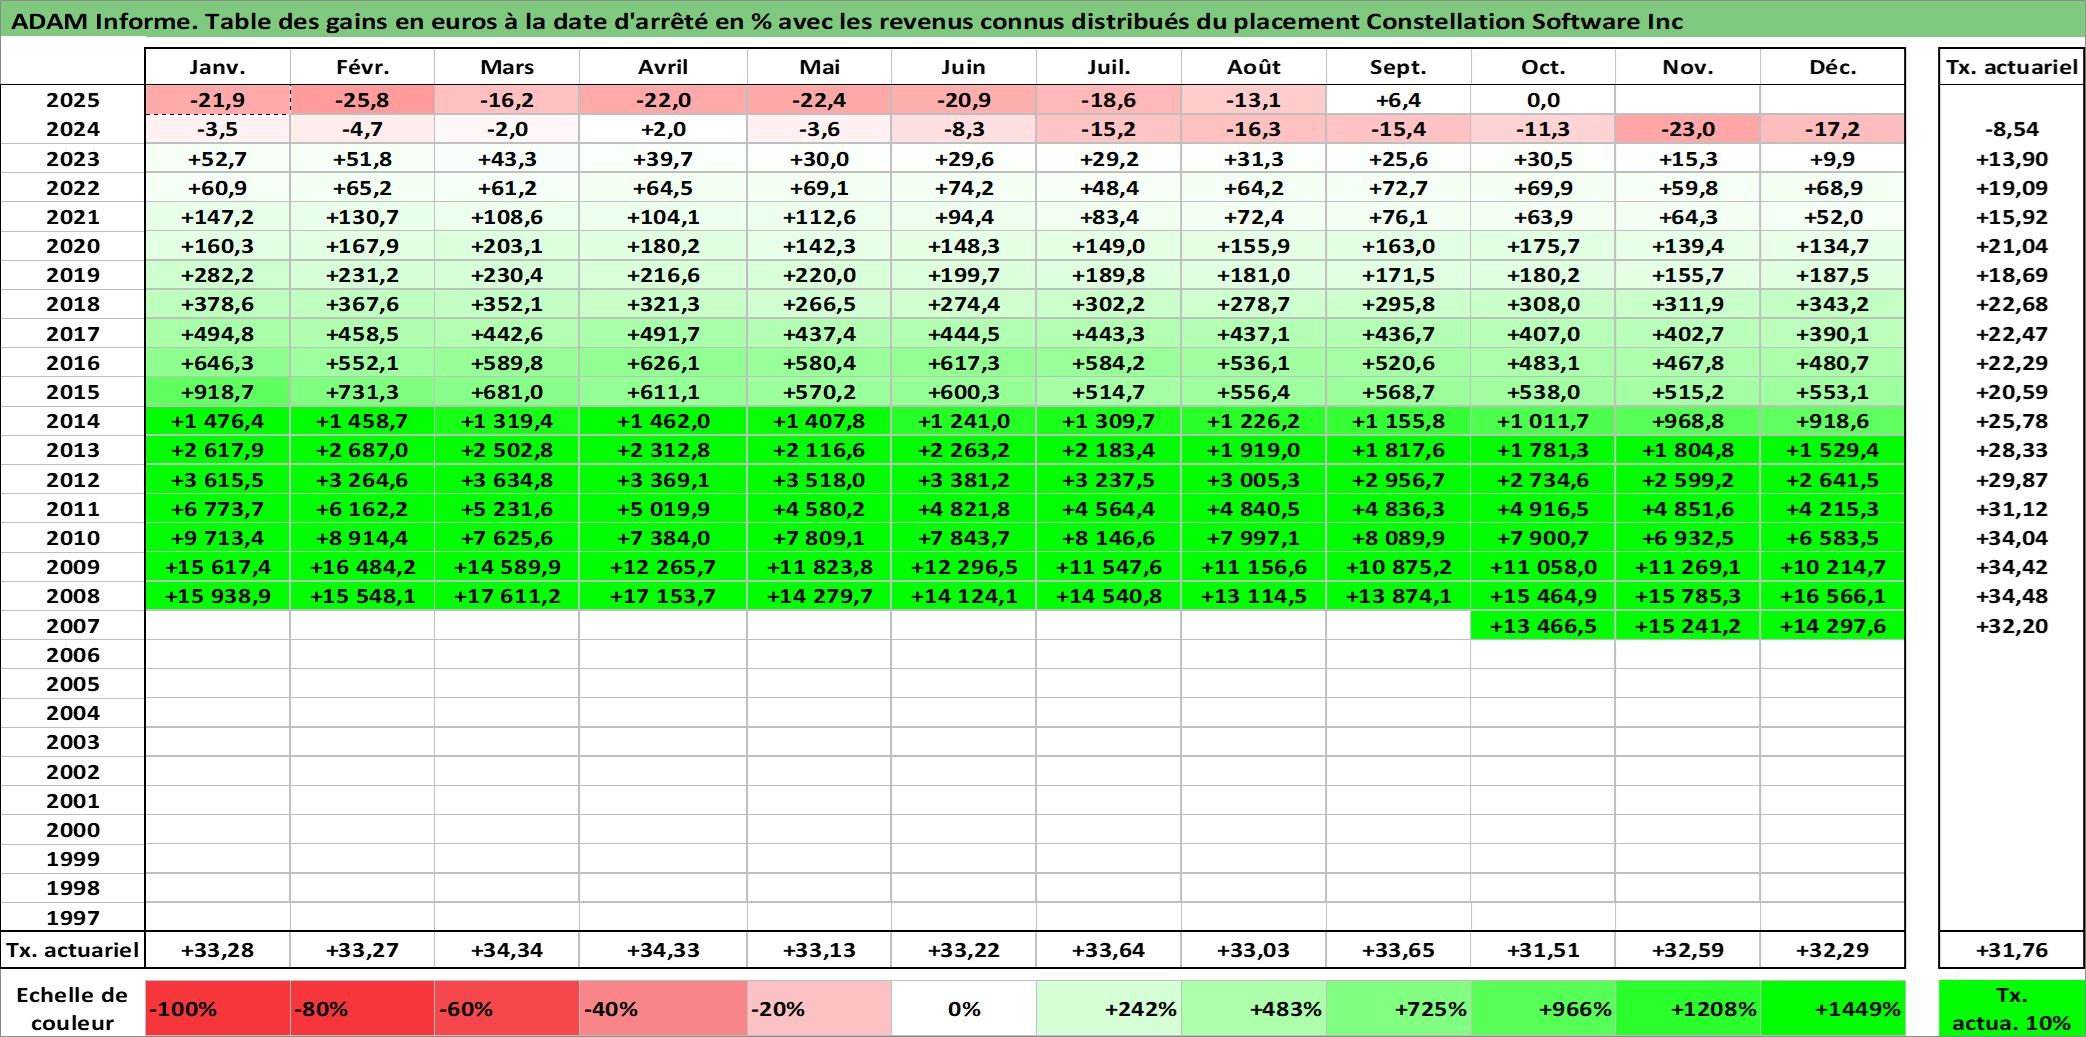The width and height of the screenshot is (2086, 1037).
Task: Click cell +6,4 for Sept. 2025
Action: point(1398,100)
